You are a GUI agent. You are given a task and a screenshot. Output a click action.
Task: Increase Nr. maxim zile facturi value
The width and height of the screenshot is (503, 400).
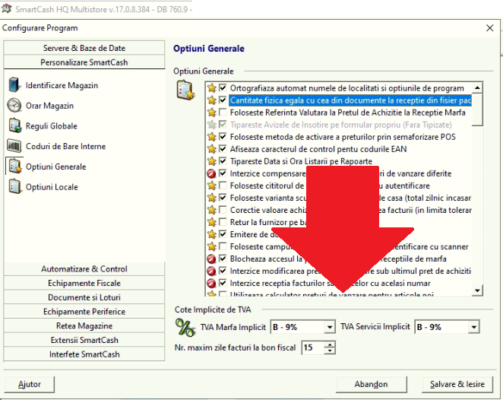click(330, 344)
